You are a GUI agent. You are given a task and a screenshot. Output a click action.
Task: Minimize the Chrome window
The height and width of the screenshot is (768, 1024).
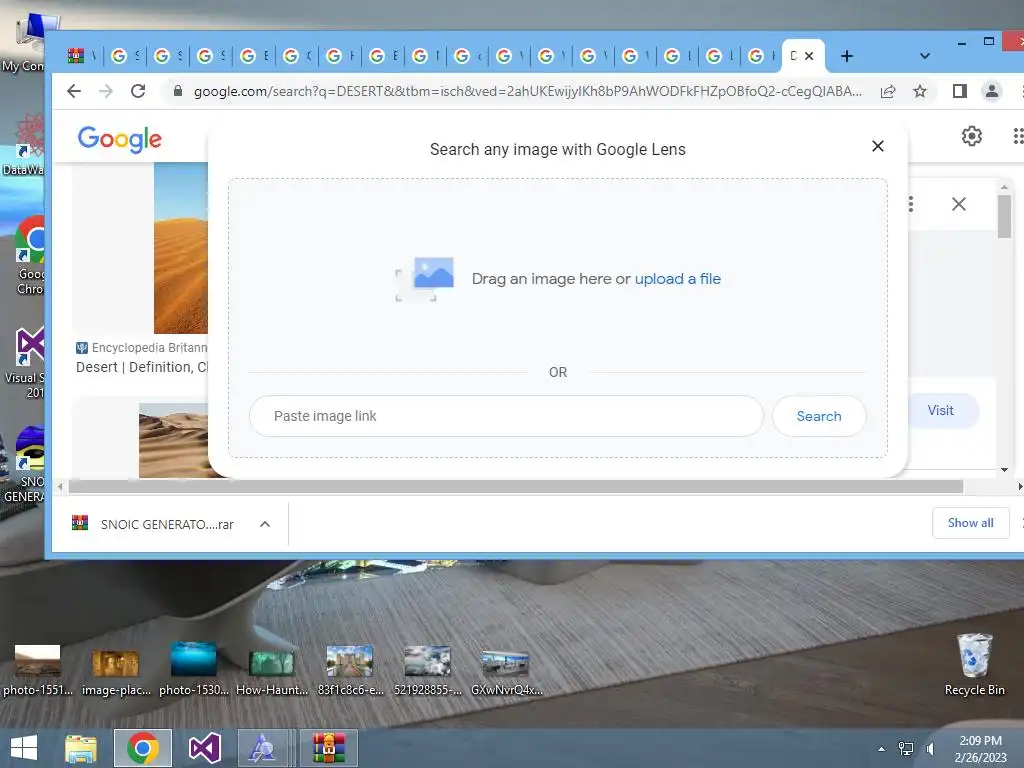point(961,43)
